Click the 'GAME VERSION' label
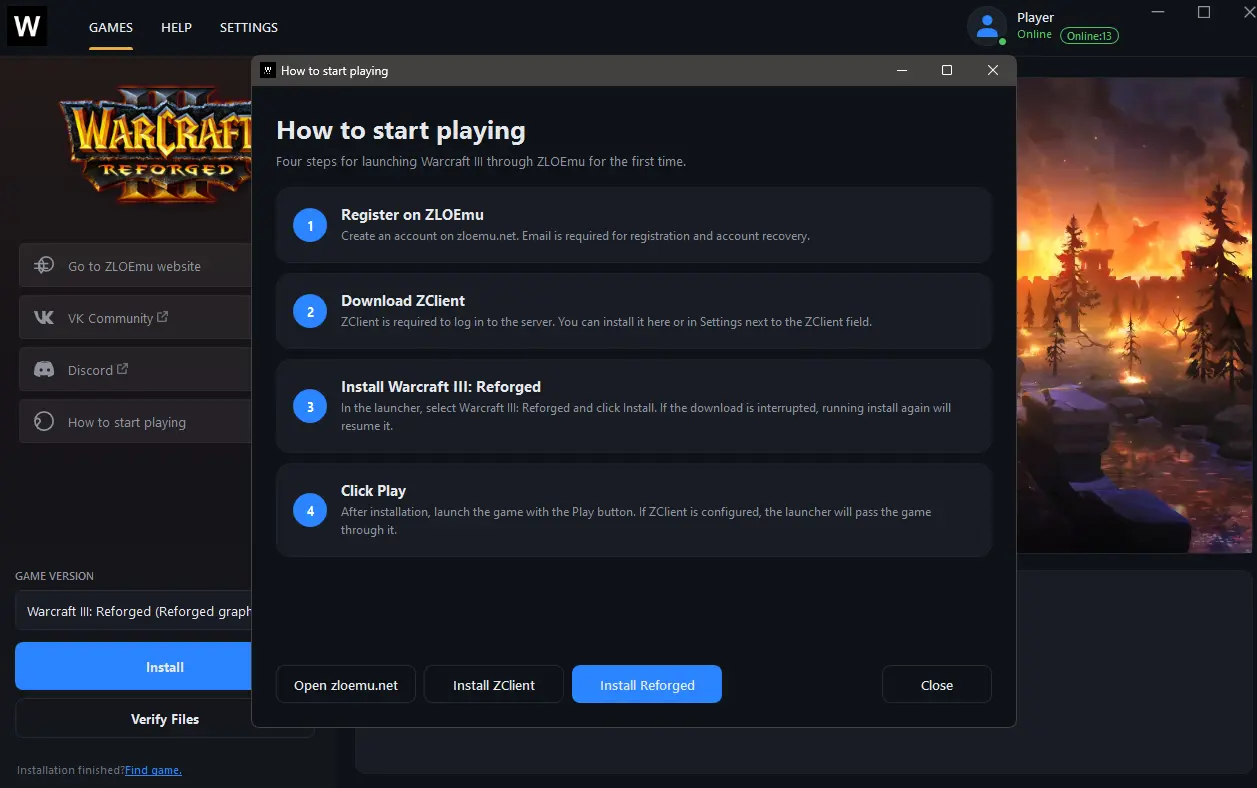 54,576
